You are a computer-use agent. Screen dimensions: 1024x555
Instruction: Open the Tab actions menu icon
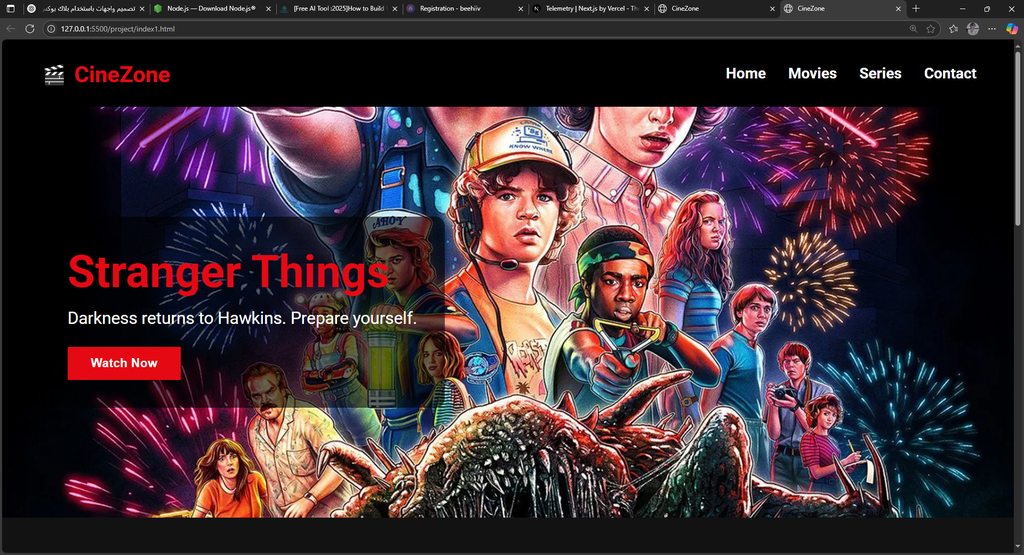point(10,8)
